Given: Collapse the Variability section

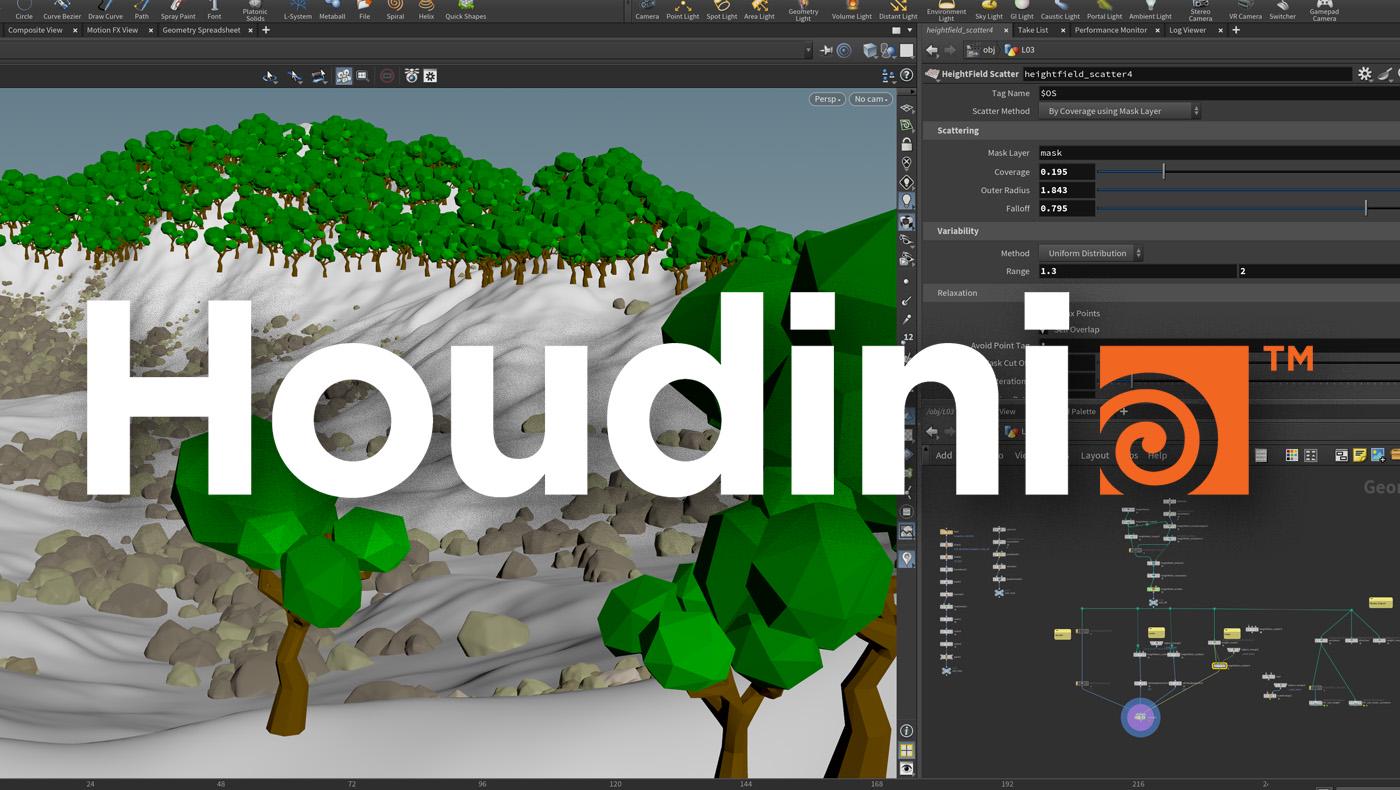Looking at the screenshot, I should (957, 231).
